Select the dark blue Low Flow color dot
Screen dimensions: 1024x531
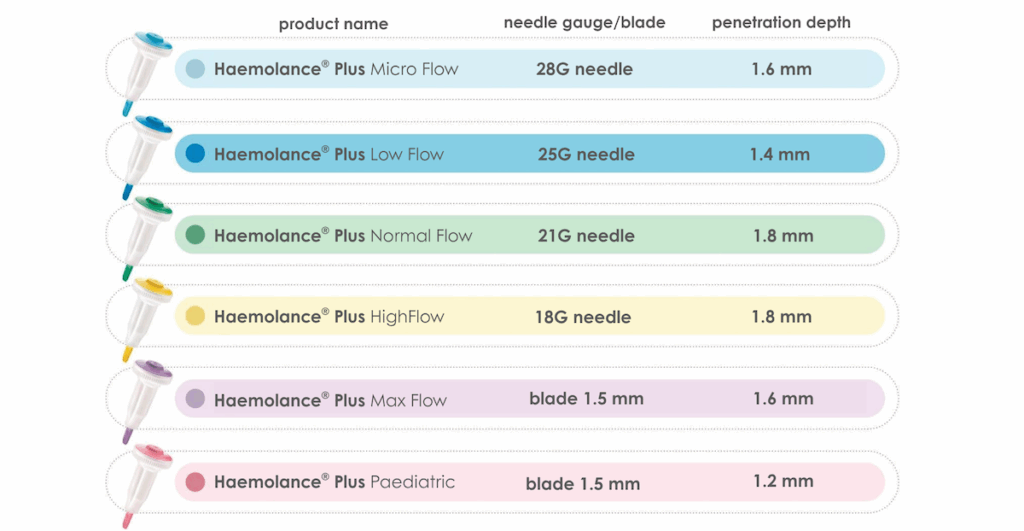[196, 153]
